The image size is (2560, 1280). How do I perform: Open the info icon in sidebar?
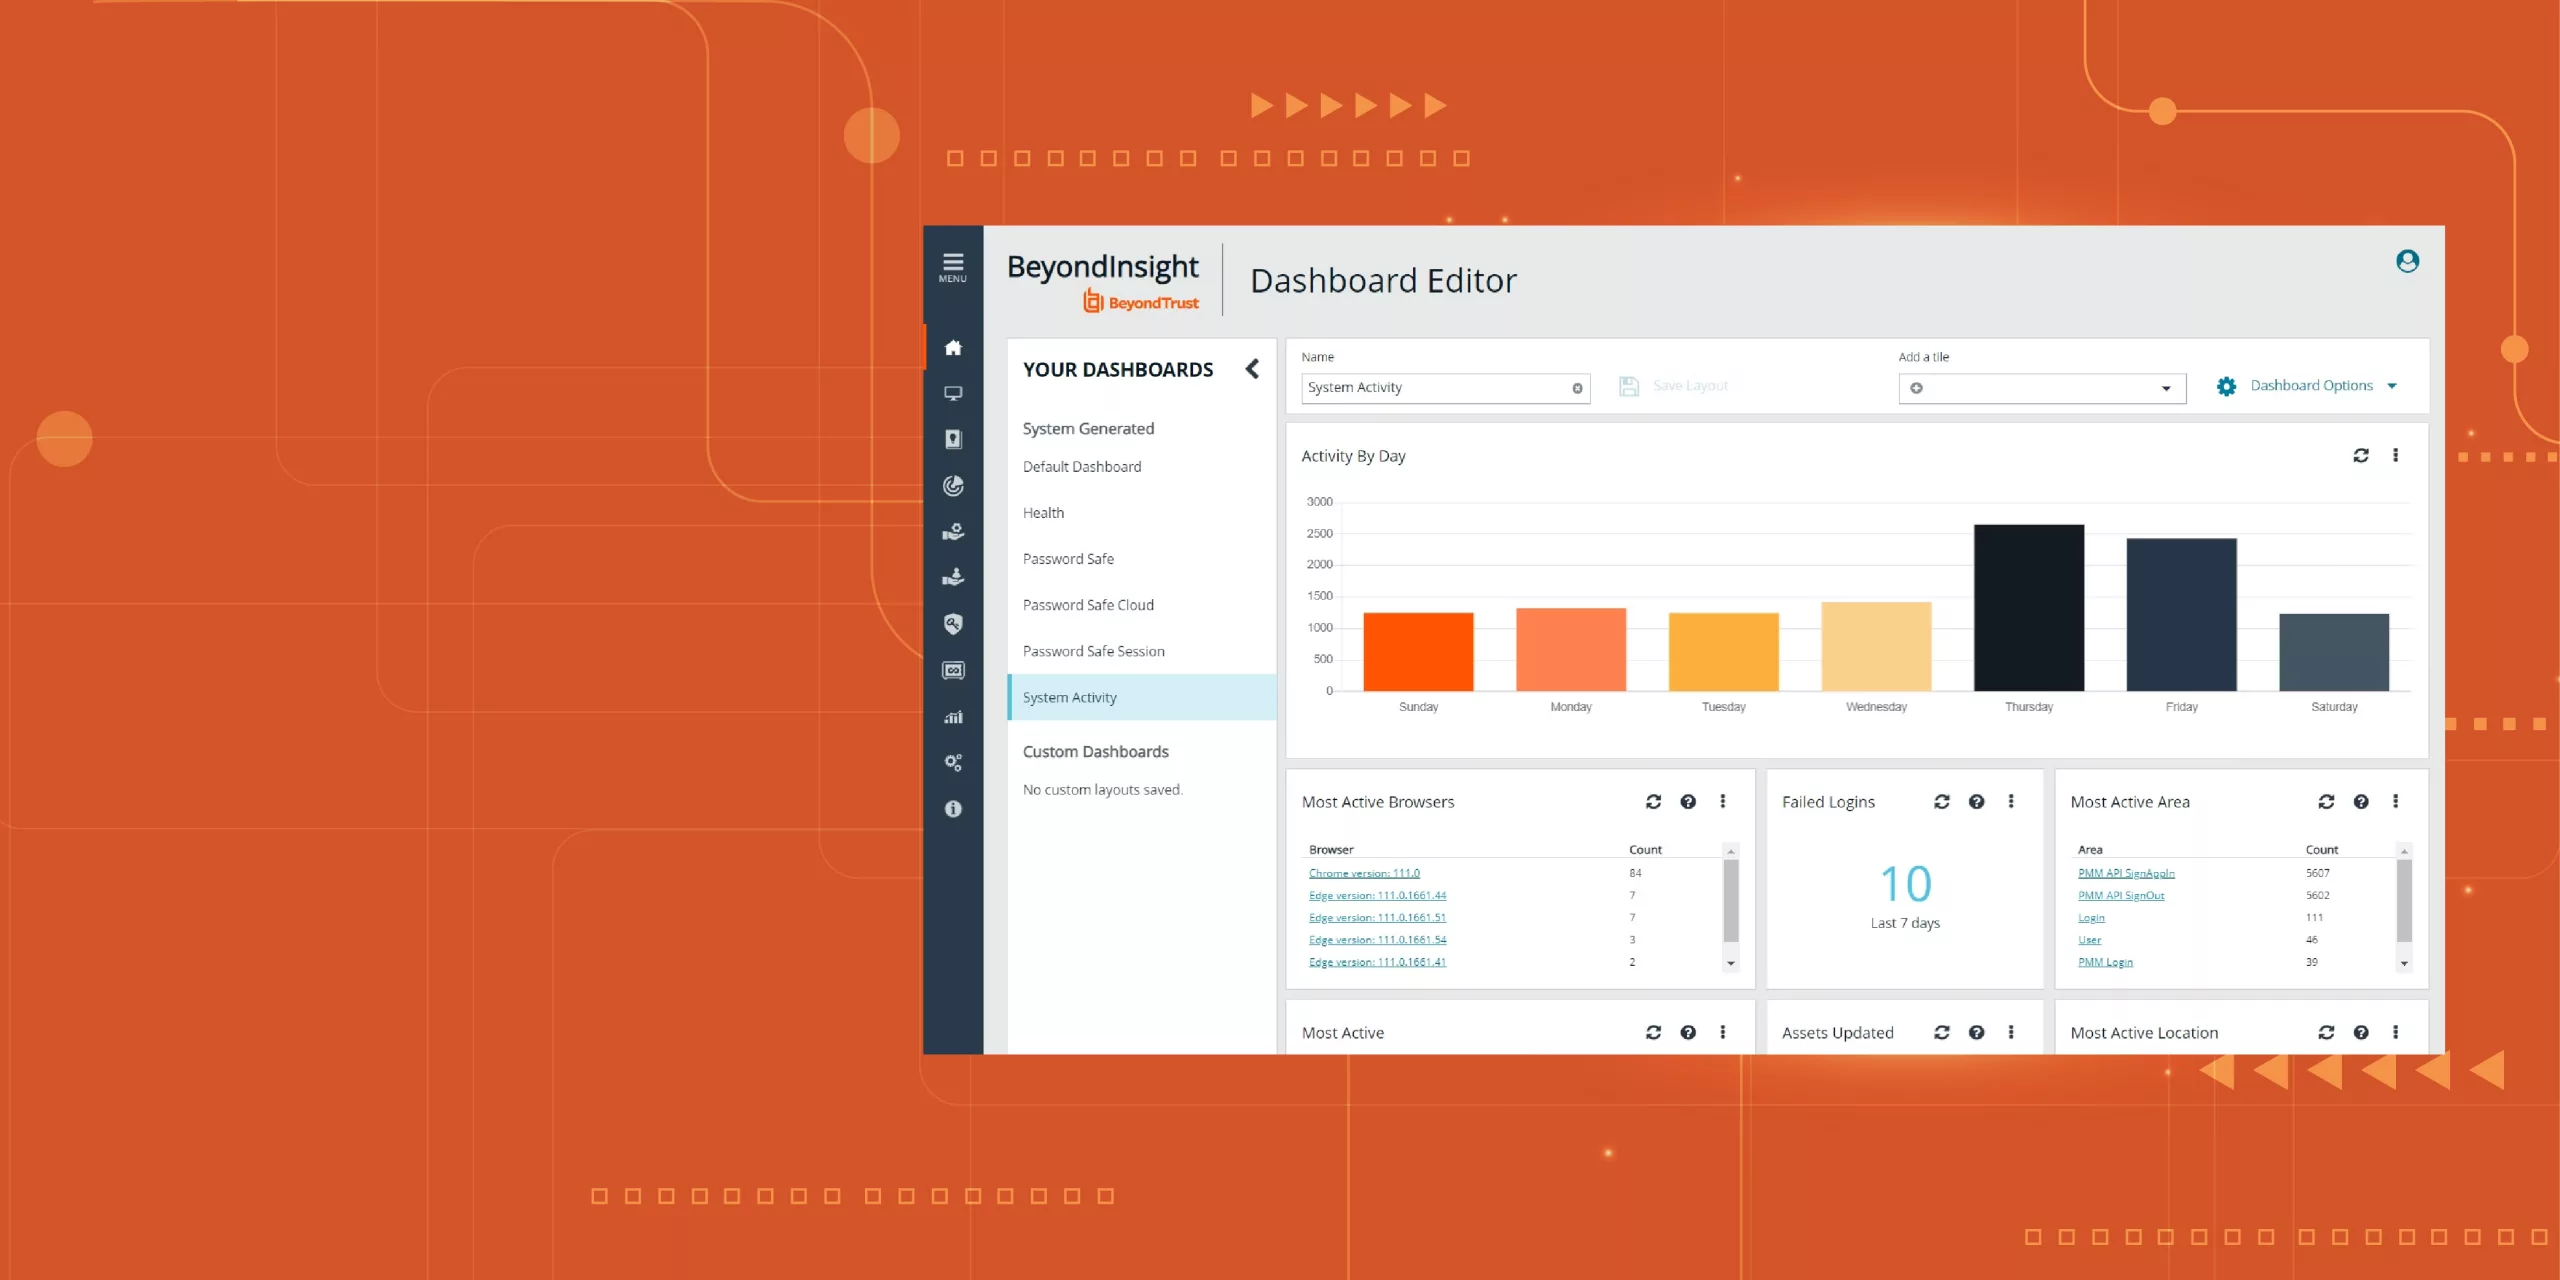953,808
